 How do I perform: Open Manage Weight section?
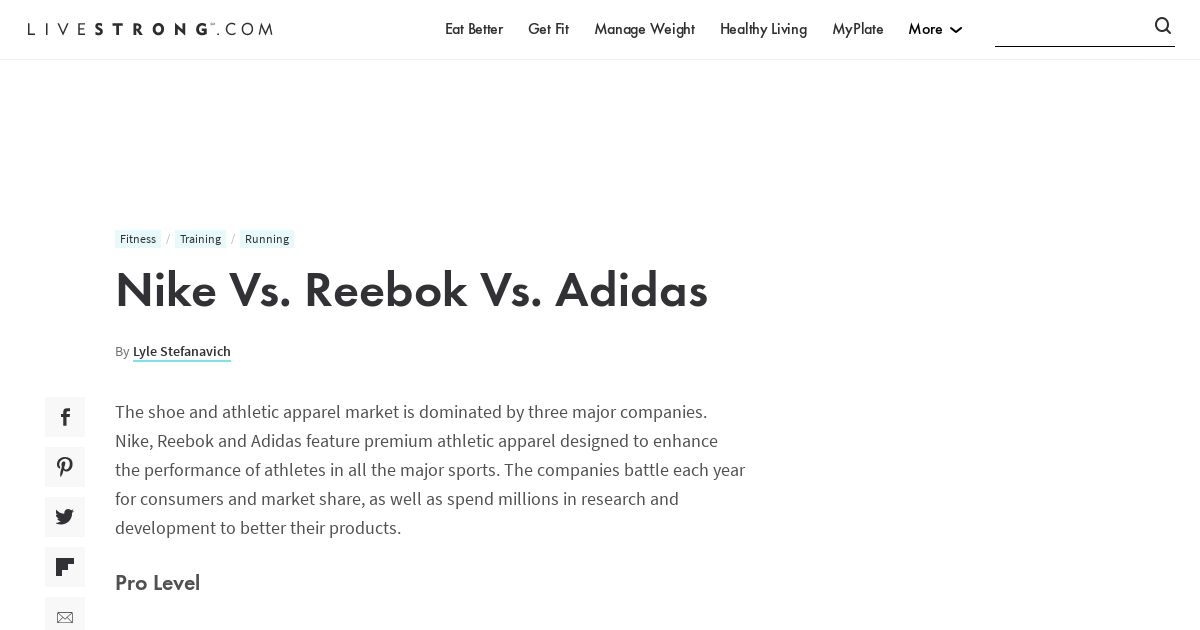(x=644, y=29)
